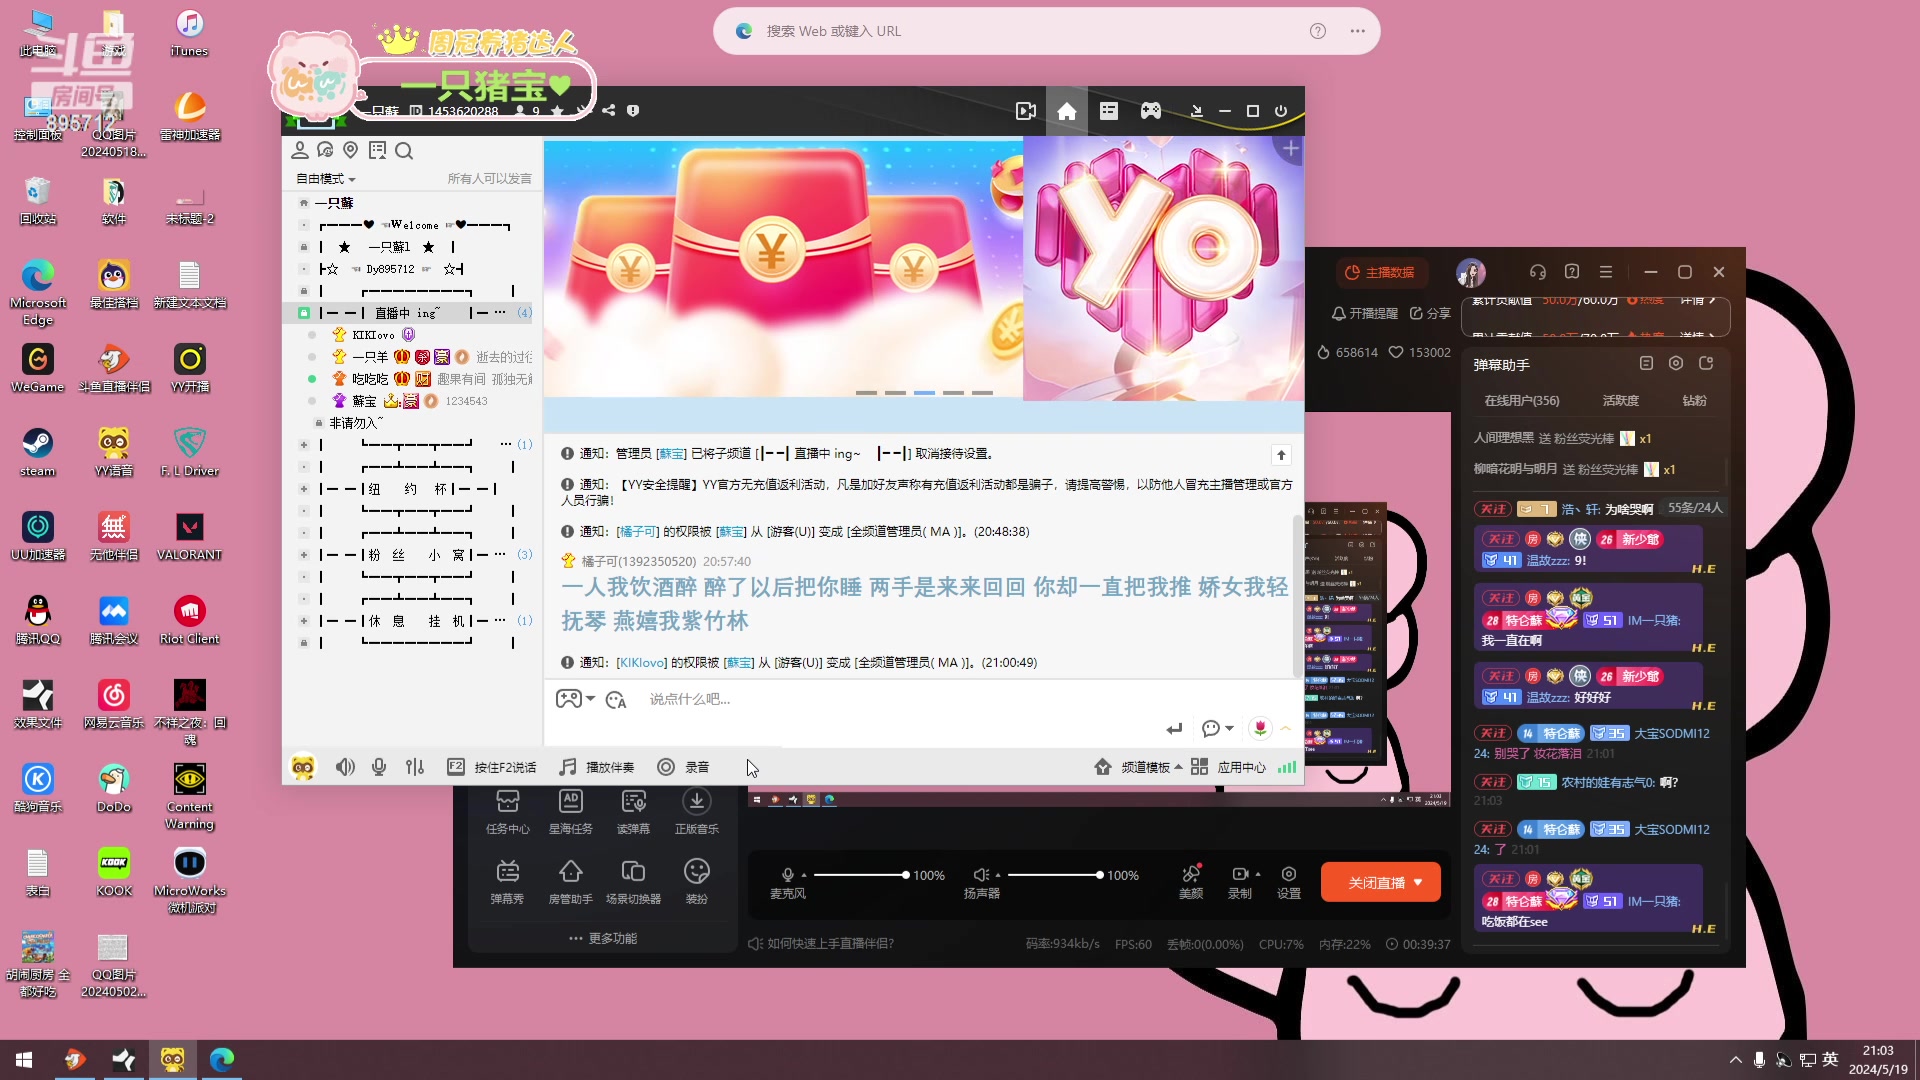Switch to 在线用户(356) tab

(1521, 400)
